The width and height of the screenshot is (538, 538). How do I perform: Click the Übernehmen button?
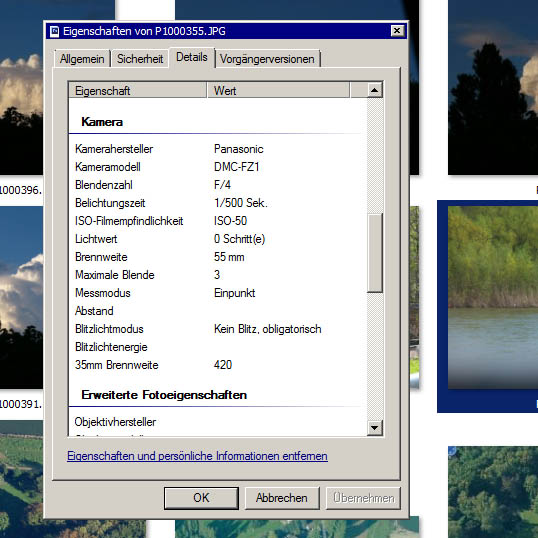click(363, 498)
